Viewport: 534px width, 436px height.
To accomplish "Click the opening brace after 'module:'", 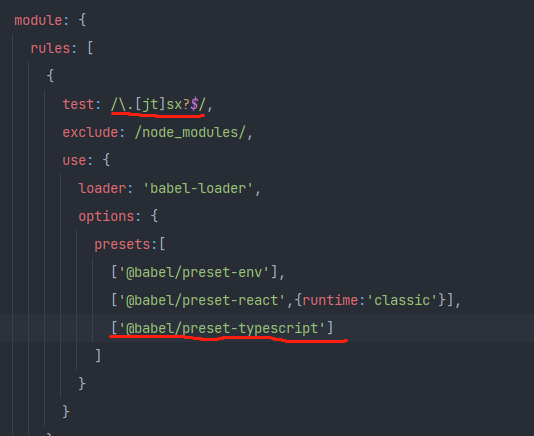I will tap(82, 20).
